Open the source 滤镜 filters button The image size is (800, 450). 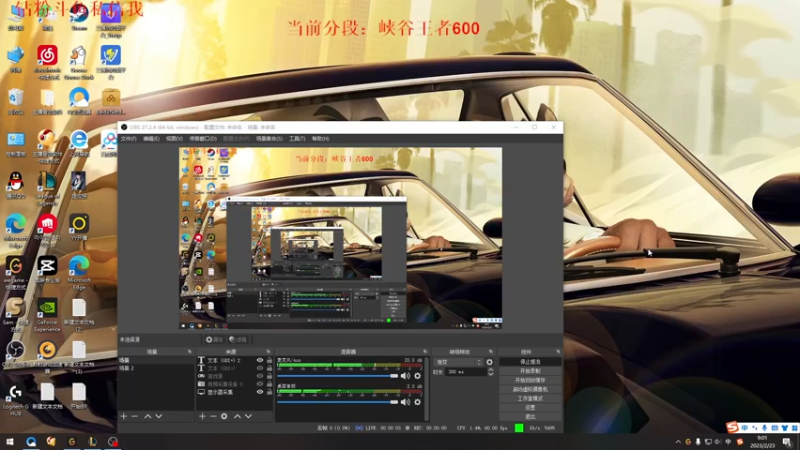(238, 340)
